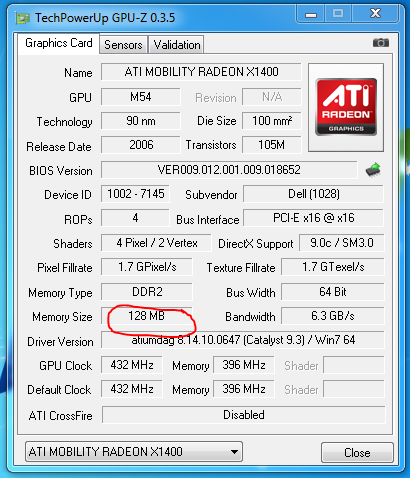410x478 pixels.
Task: Click the DirectX Support field 9.0c / SM3.0
Action: click(x=342, y=243)
